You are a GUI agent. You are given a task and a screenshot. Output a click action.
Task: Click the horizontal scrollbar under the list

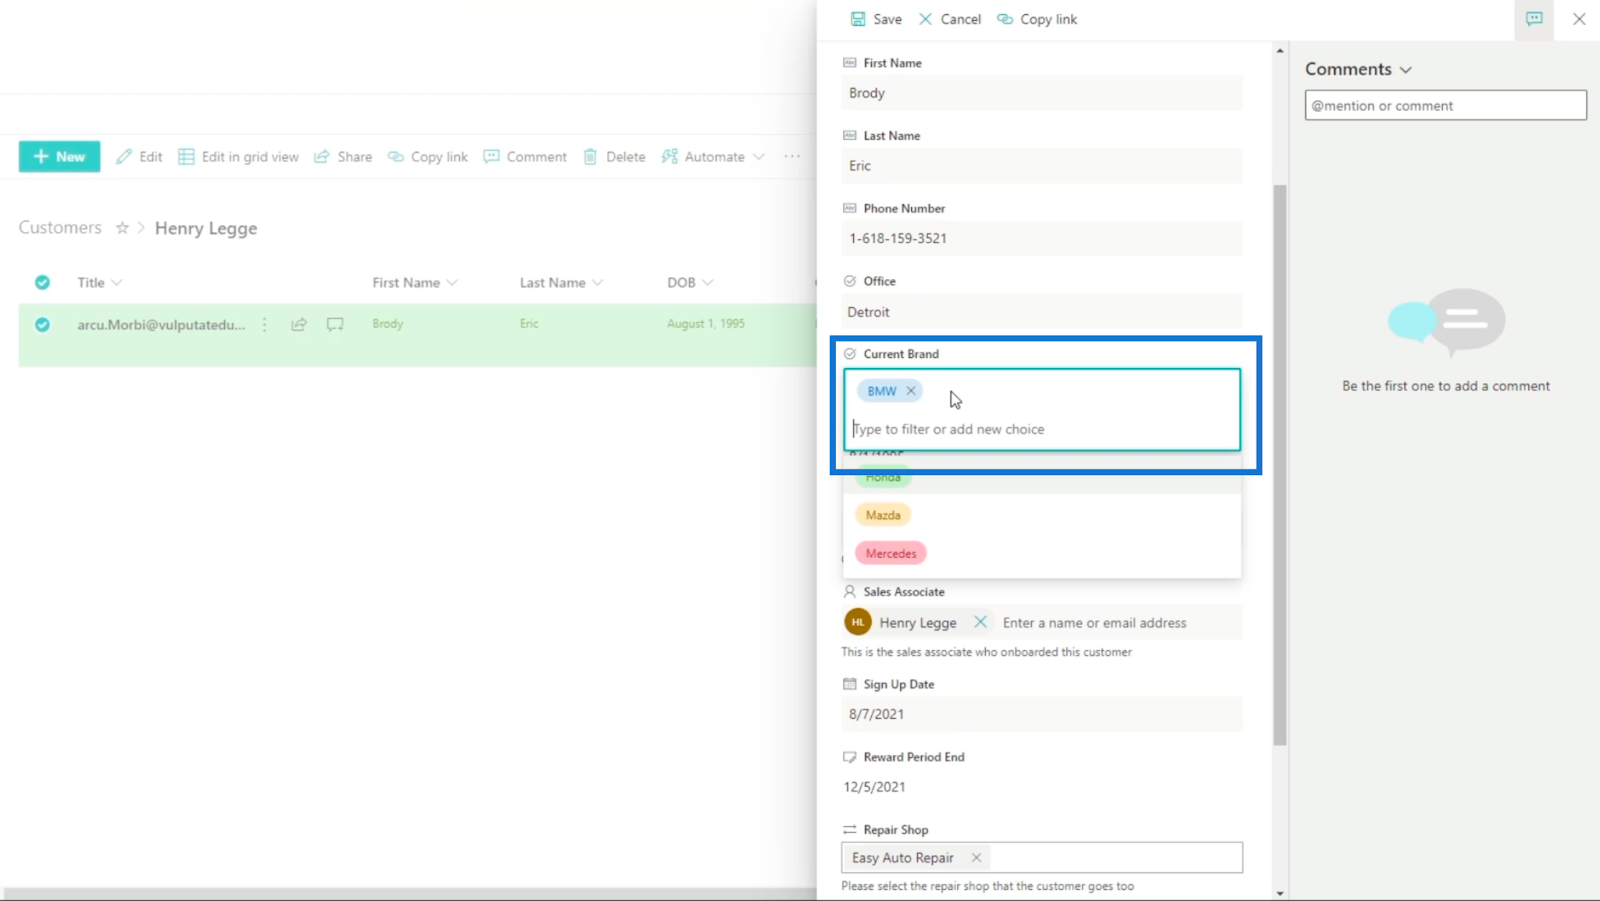tap(410, 893)
